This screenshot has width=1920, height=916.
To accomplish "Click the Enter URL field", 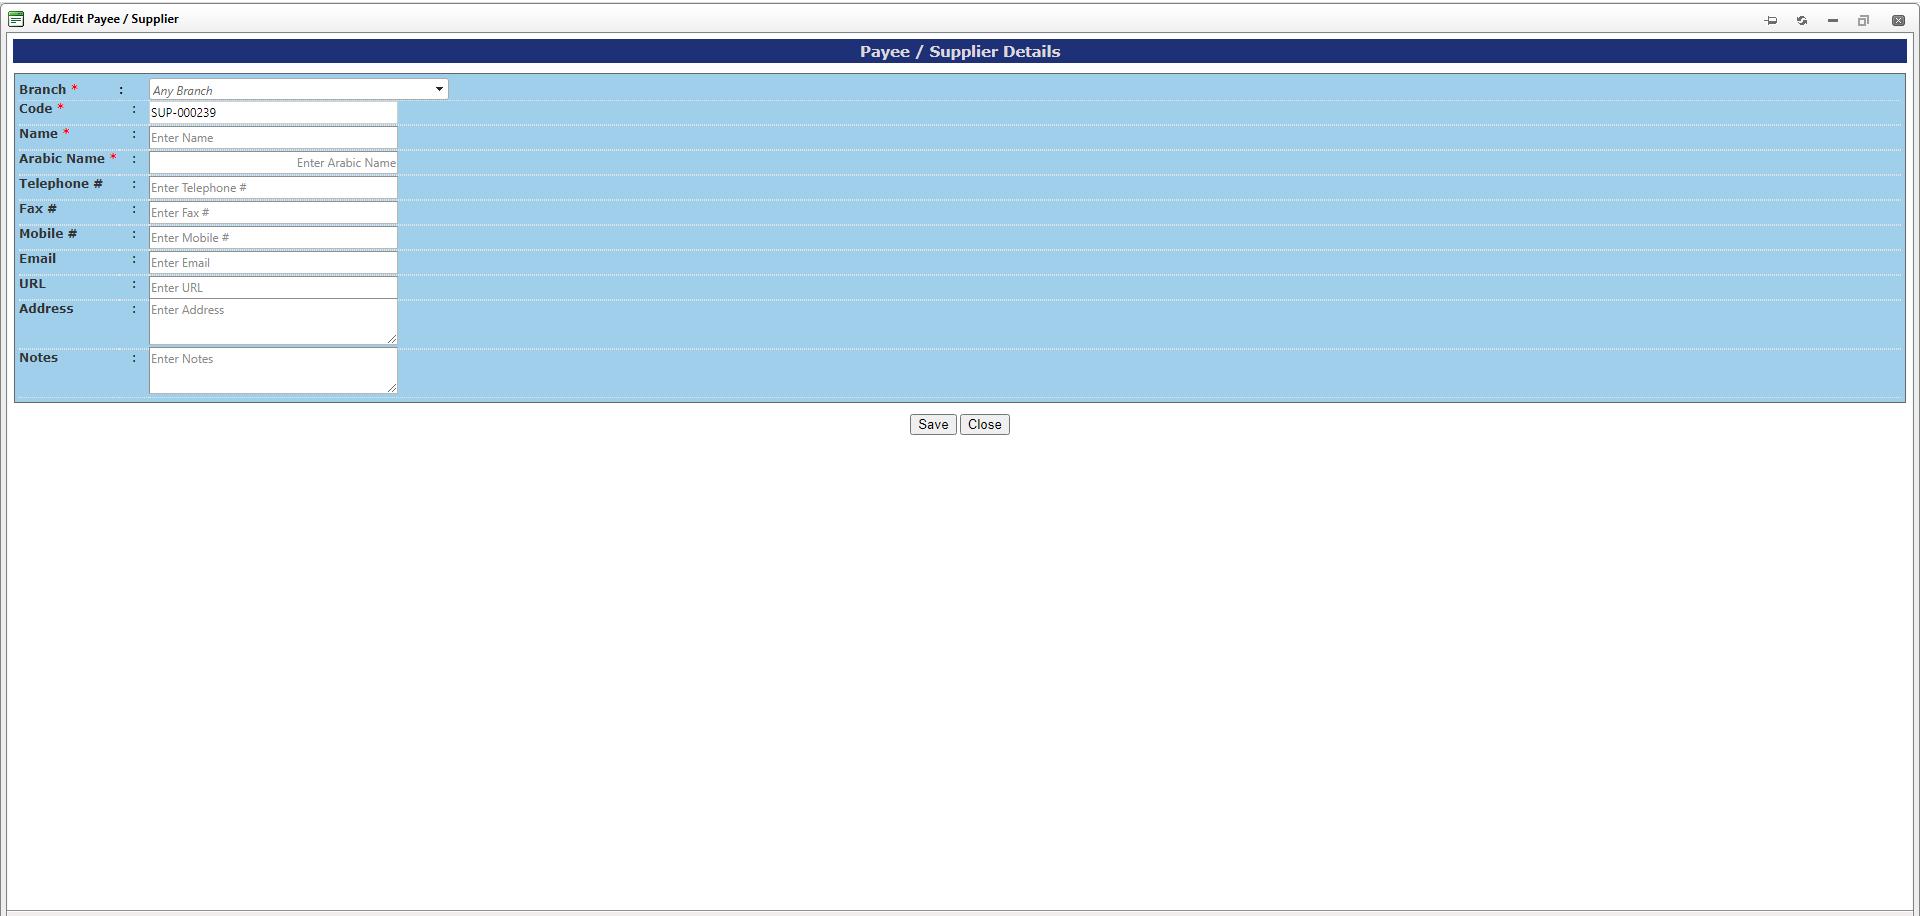I will 272,287.
